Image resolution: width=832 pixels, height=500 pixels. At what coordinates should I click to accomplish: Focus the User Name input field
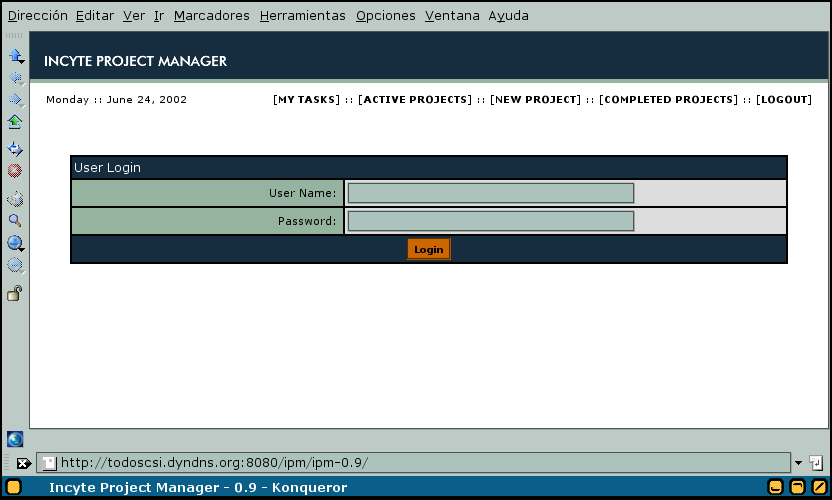pyautogui.click(x=491, y=193)
